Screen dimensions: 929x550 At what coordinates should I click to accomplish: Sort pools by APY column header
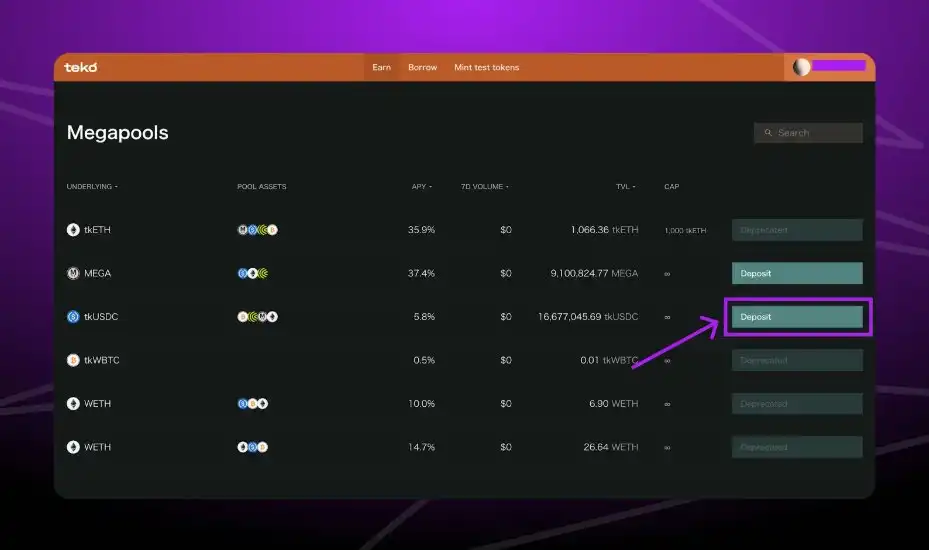[421, 187]
